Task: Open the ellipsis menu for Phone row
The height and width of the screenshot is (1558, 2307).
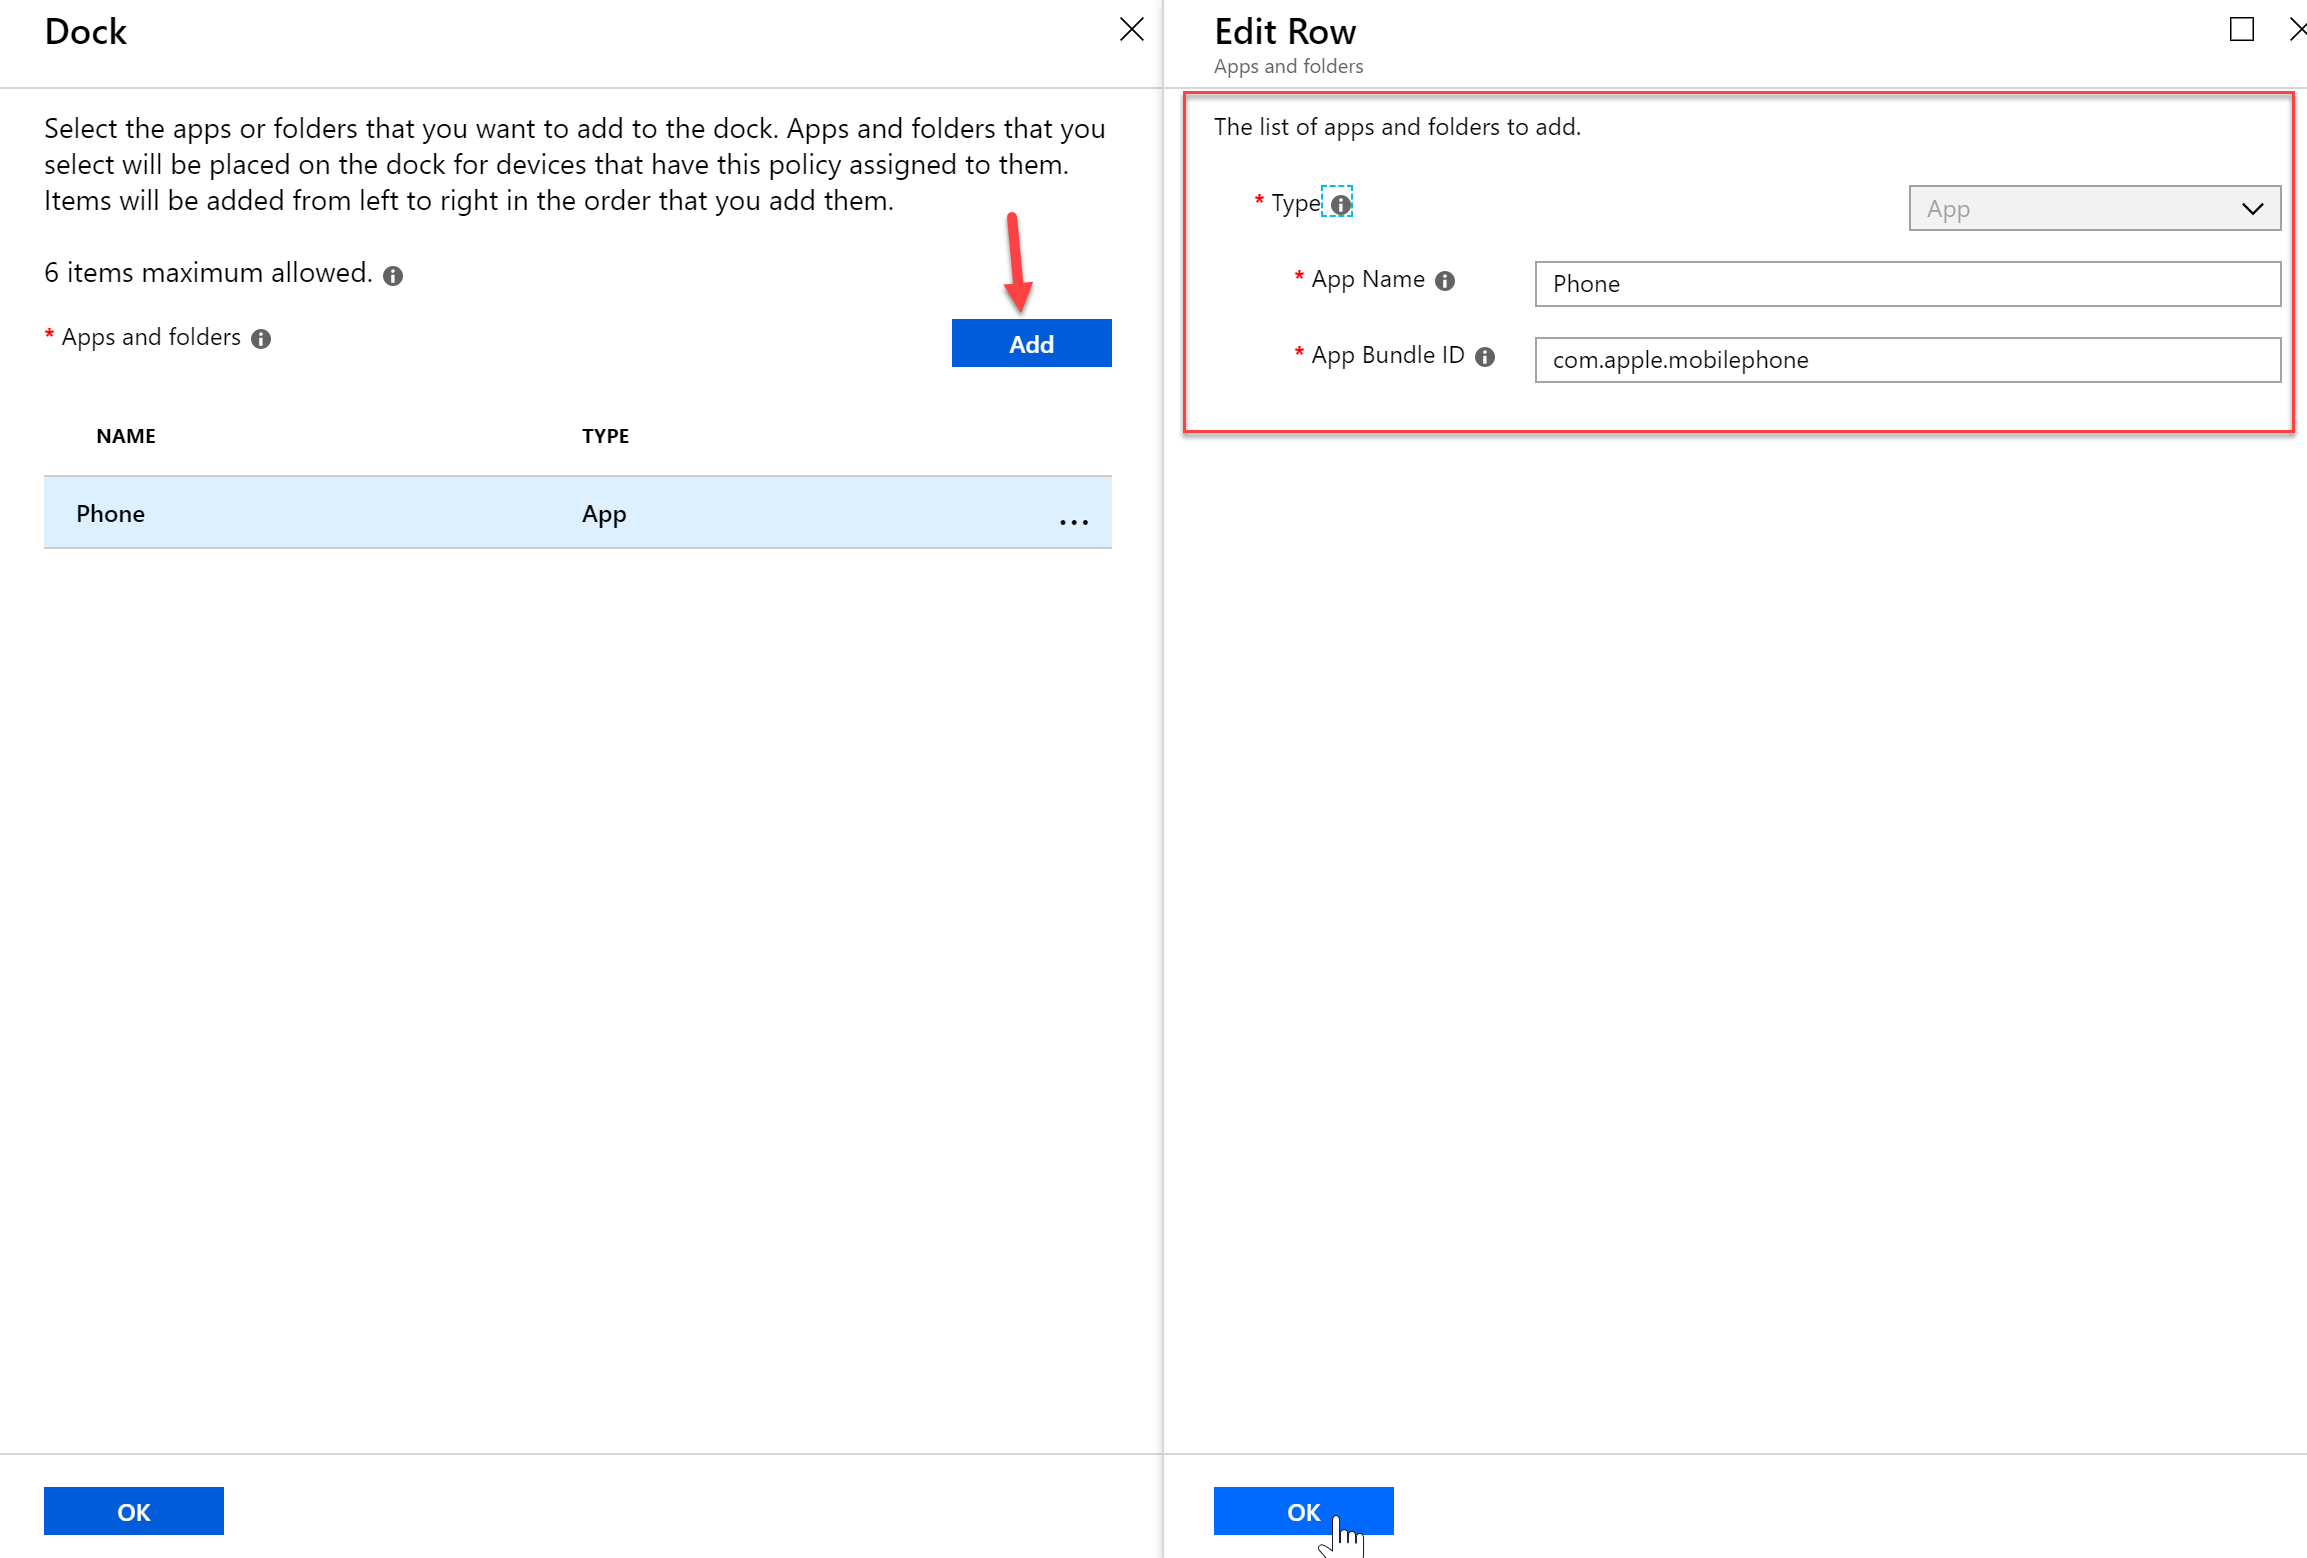Action: point(1073,522)
